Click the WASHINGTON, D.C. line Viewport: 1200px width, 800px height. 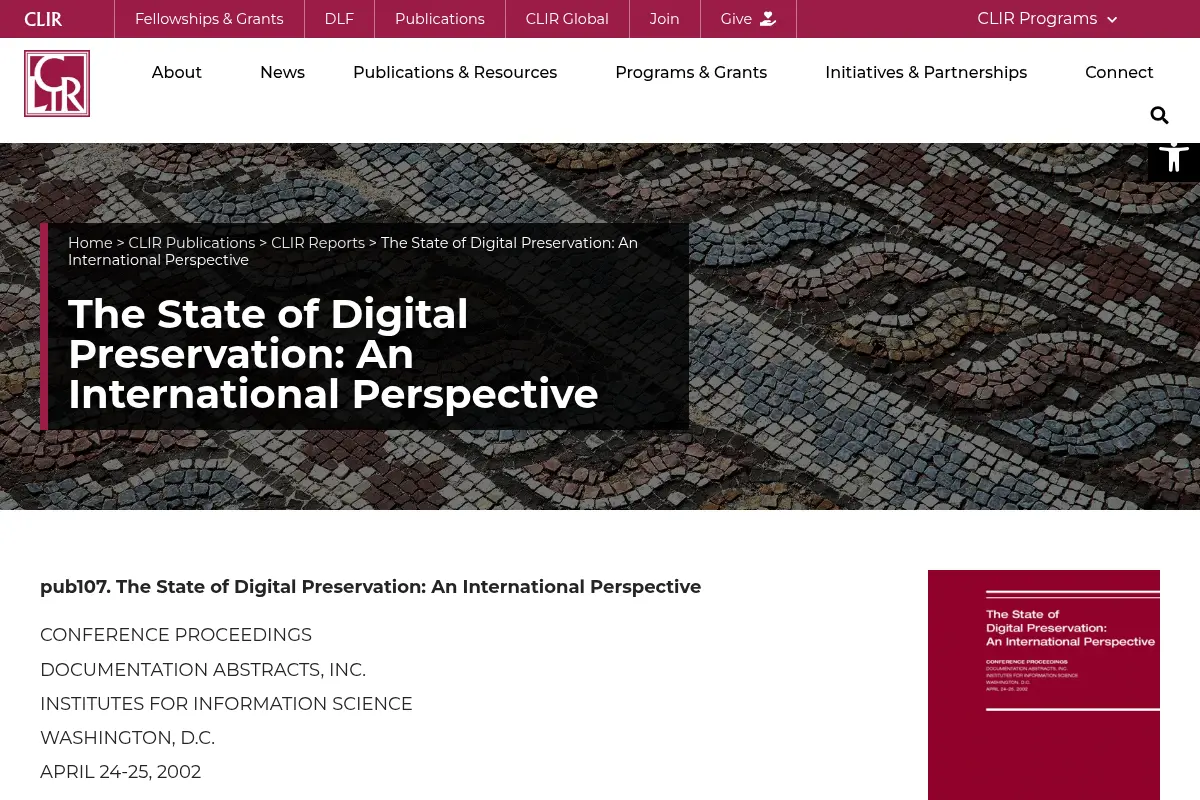pos(127,738)
